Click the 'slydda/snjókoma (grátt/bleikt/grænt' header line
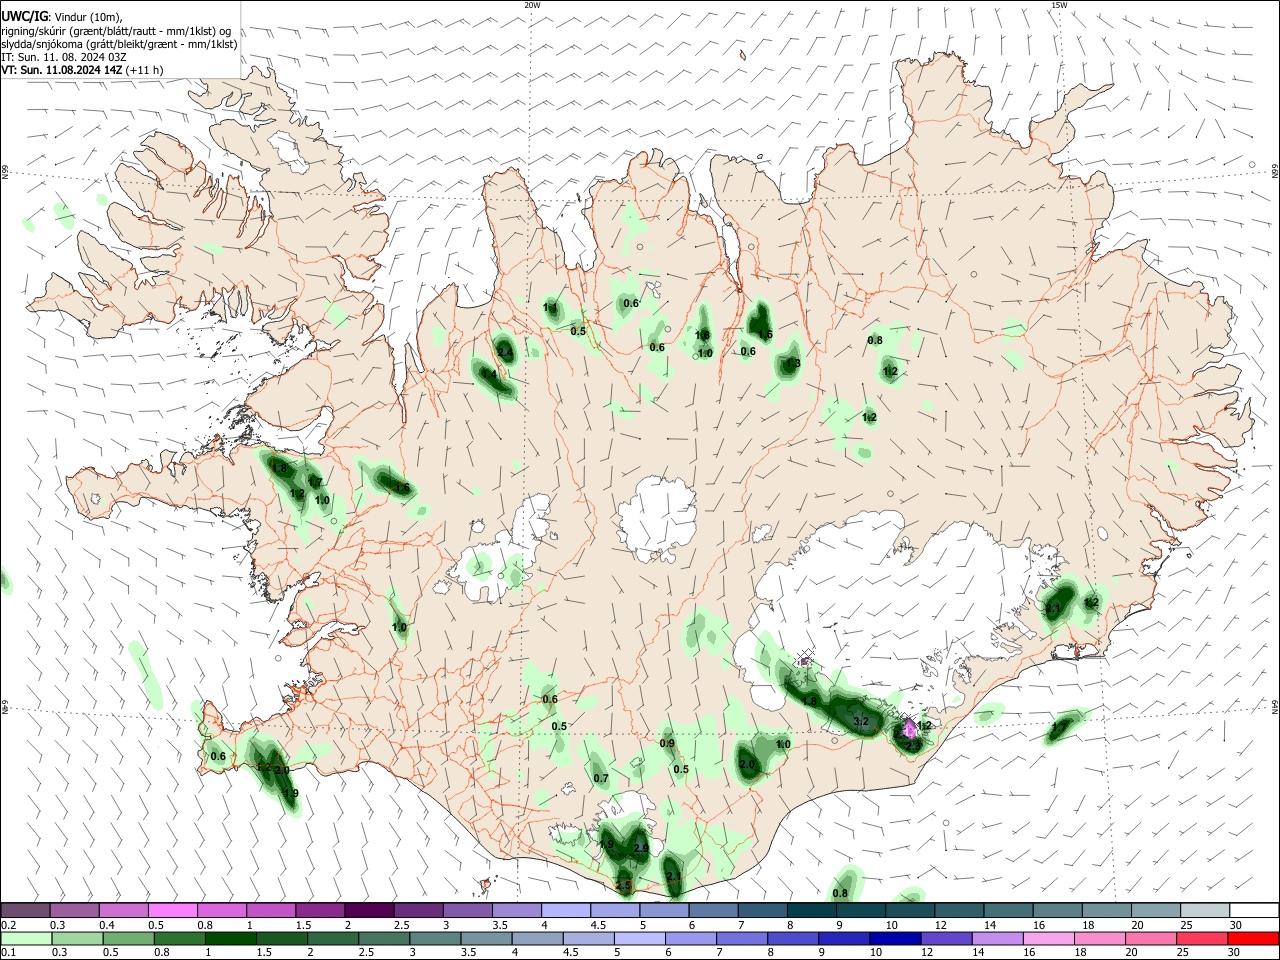 (119, 44)
